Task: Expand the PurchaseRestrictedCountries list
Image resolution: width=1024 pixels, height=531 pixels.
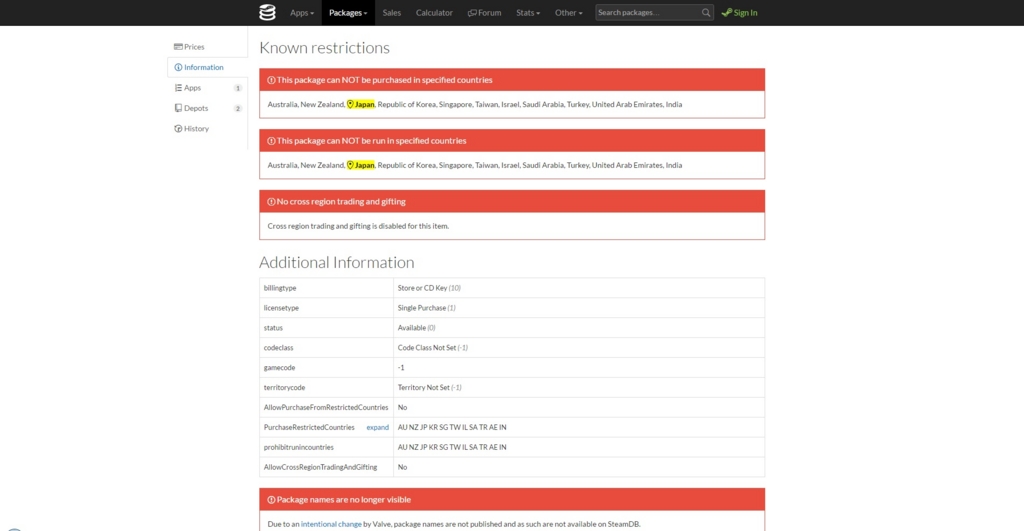Action: 377,427
